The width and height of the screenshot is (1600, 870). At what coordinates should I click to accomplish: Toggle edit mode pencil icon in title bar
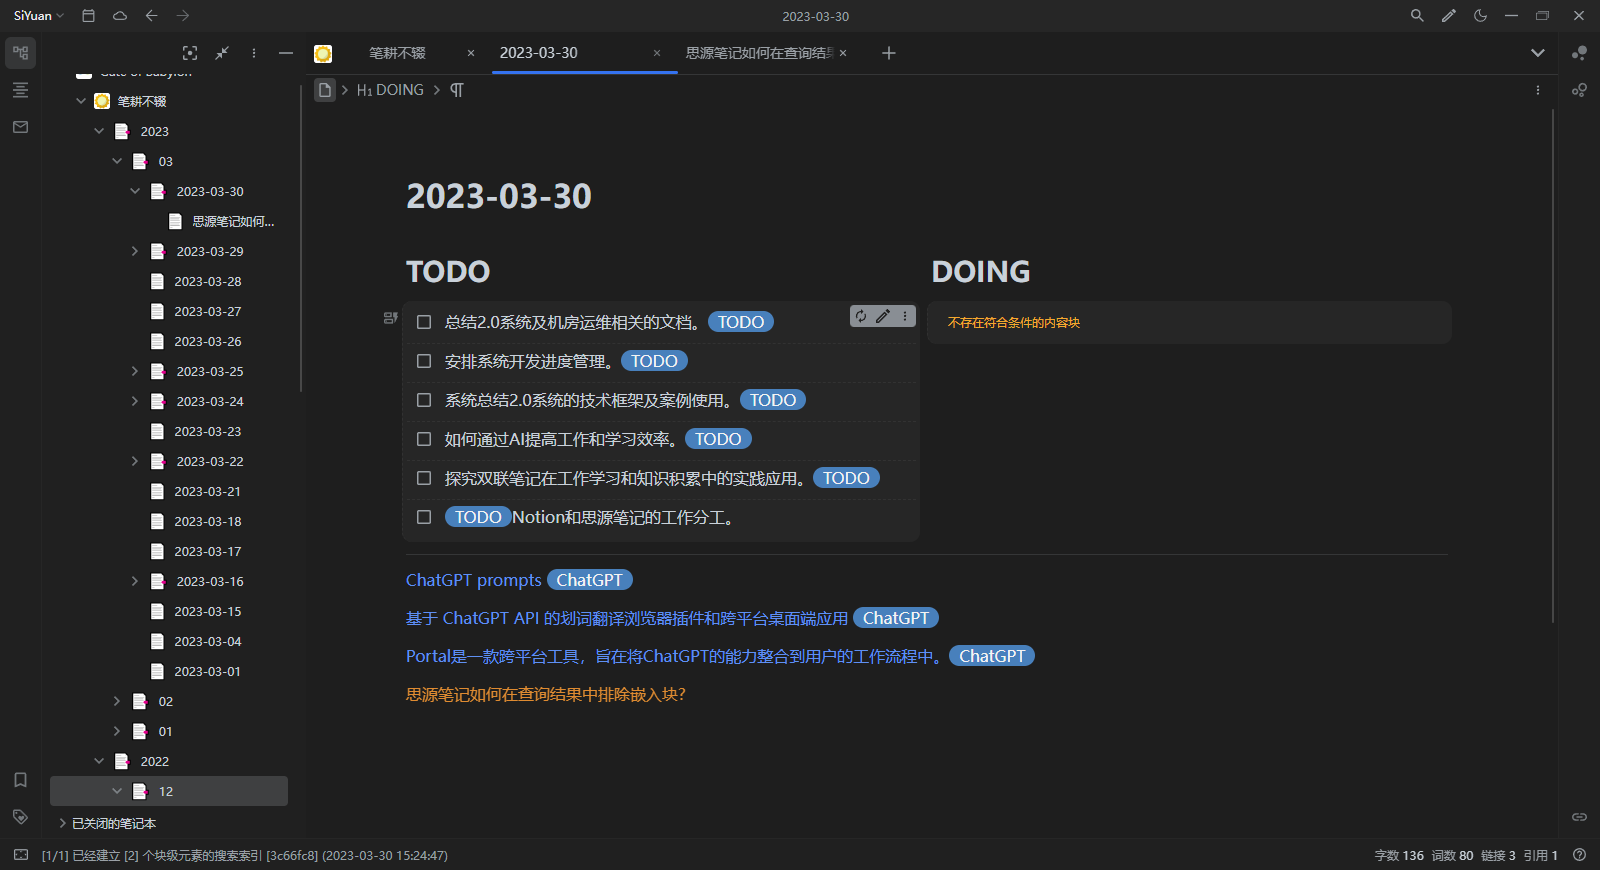click(x=1448, y=16)
